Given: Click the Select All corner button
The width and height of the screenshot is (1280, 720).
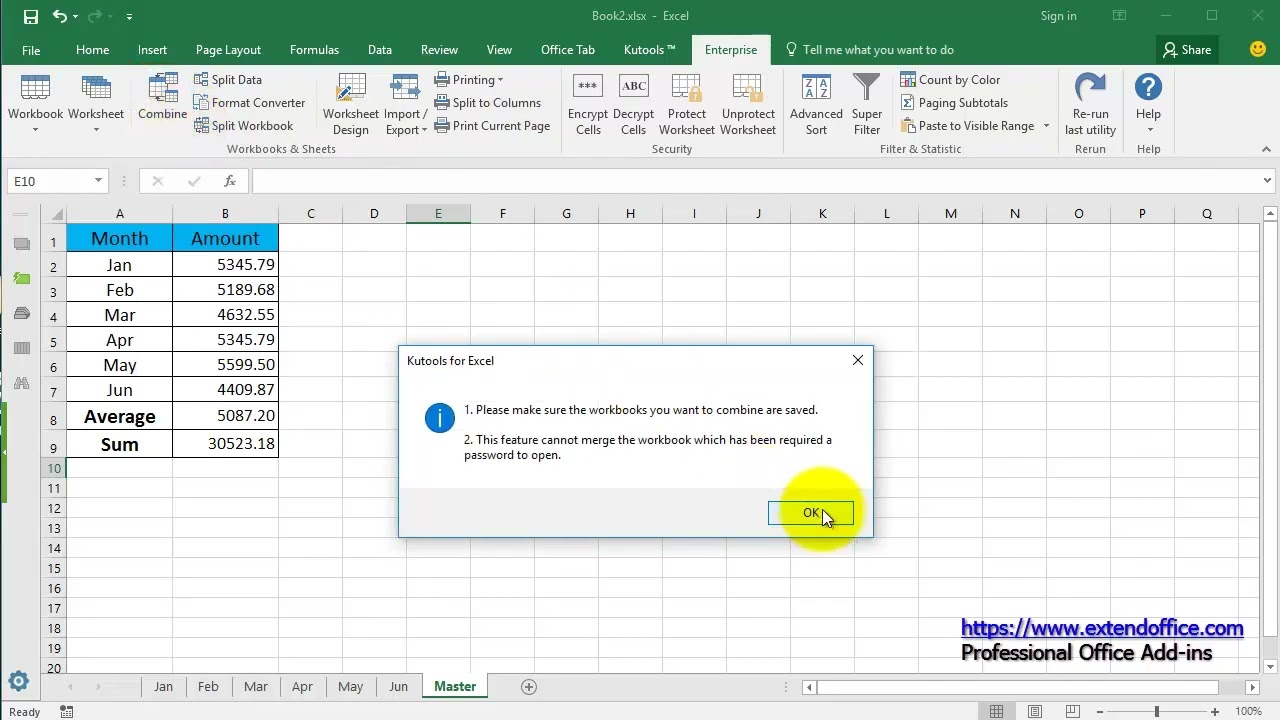Looking at the screenshot, I should pos(53,214).
